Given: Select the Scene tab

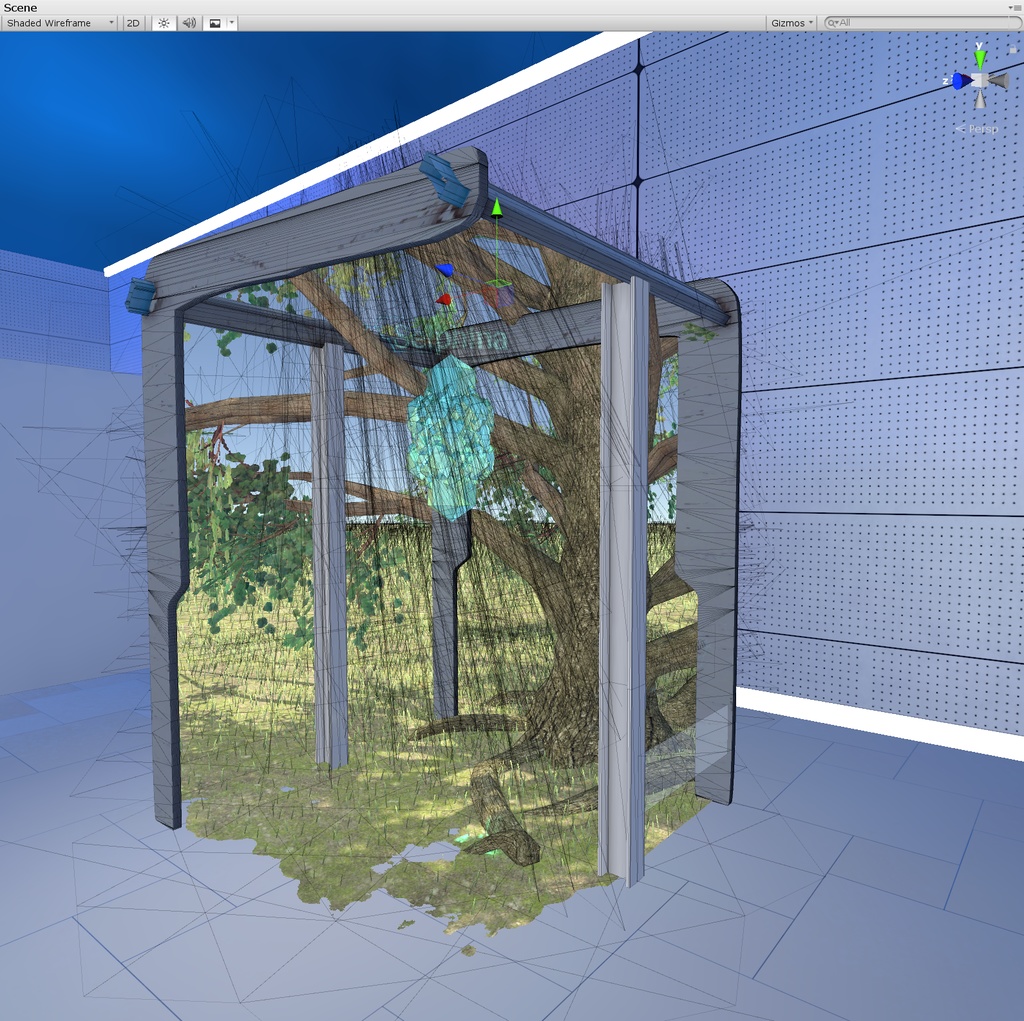Looking at the screenshot, I should point(20,8).
